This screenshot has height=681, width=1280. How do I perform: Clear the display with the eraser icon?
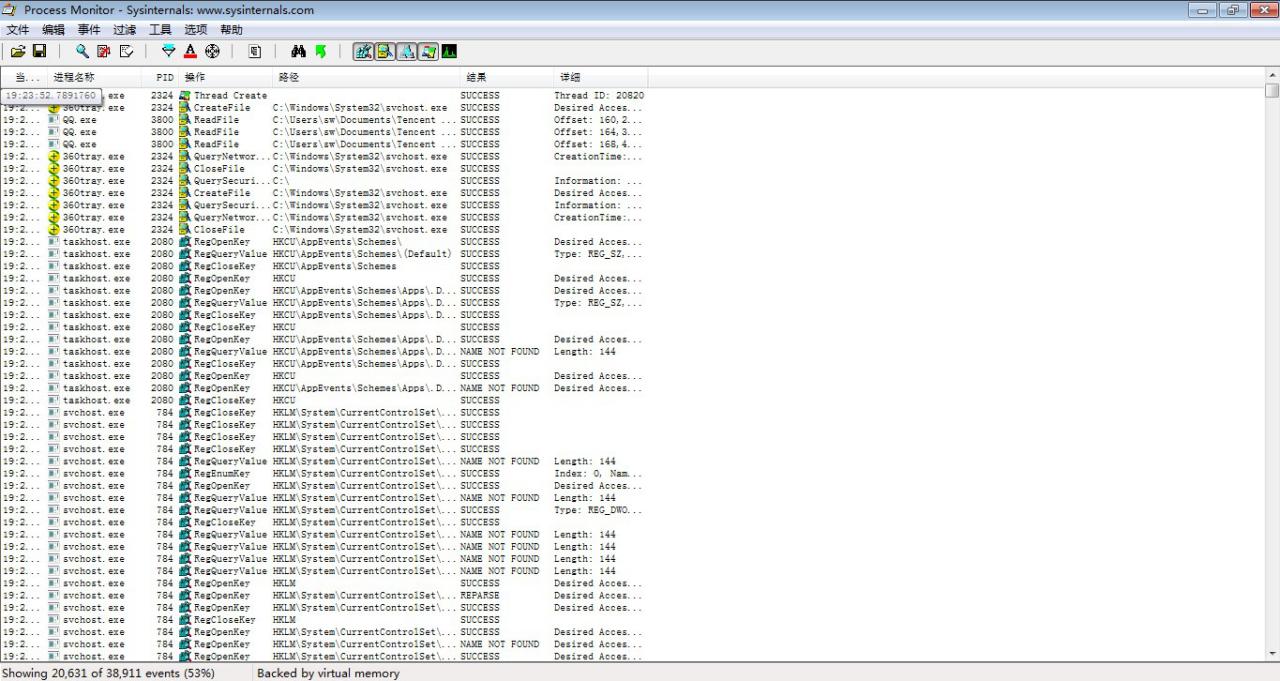(x=126, y=51)
